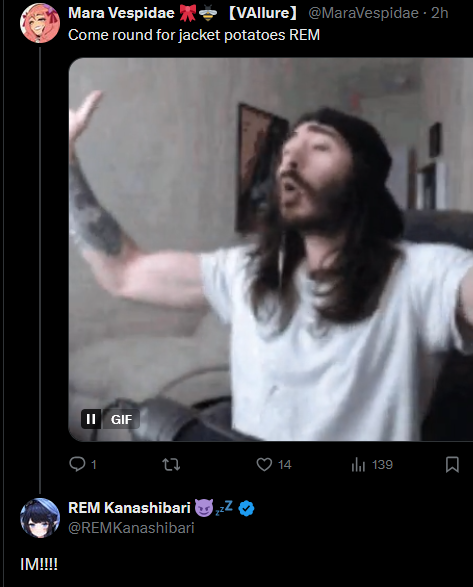Image resolution: width=473 pixels, height=587 pixels.
Task: Open view analytics bar chart icon
Action: (358, 465)
